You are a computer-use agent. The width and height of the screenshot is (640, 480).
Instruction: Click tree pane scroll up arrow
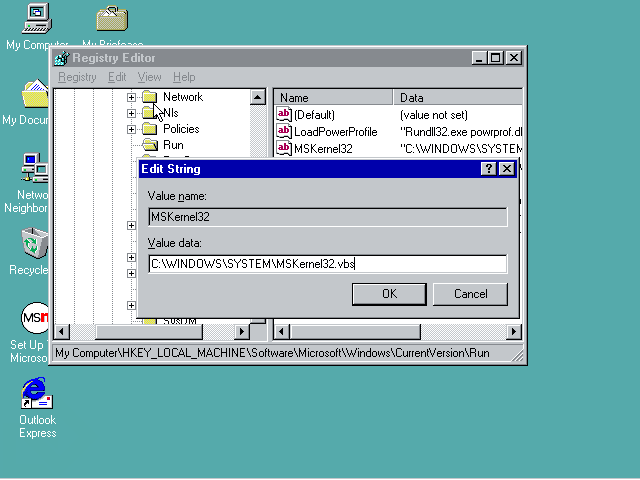pos(258,97)
